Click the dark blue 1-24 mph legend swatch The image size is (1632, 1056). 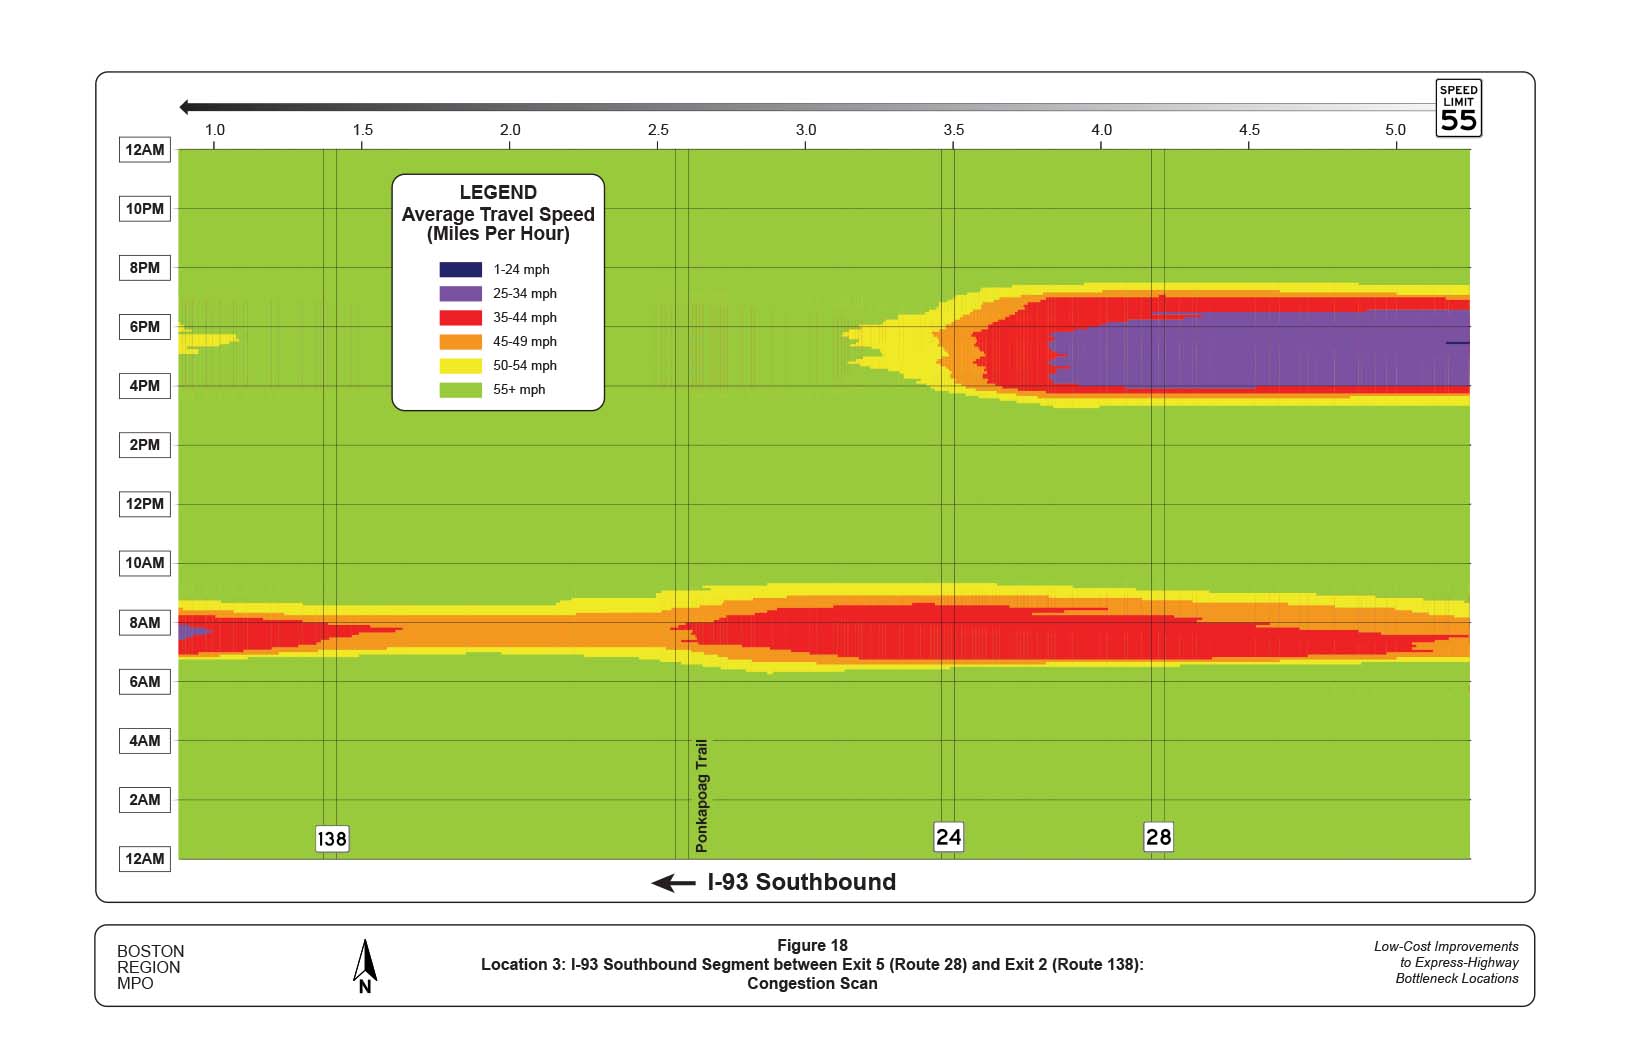click(x=461, y=268)
